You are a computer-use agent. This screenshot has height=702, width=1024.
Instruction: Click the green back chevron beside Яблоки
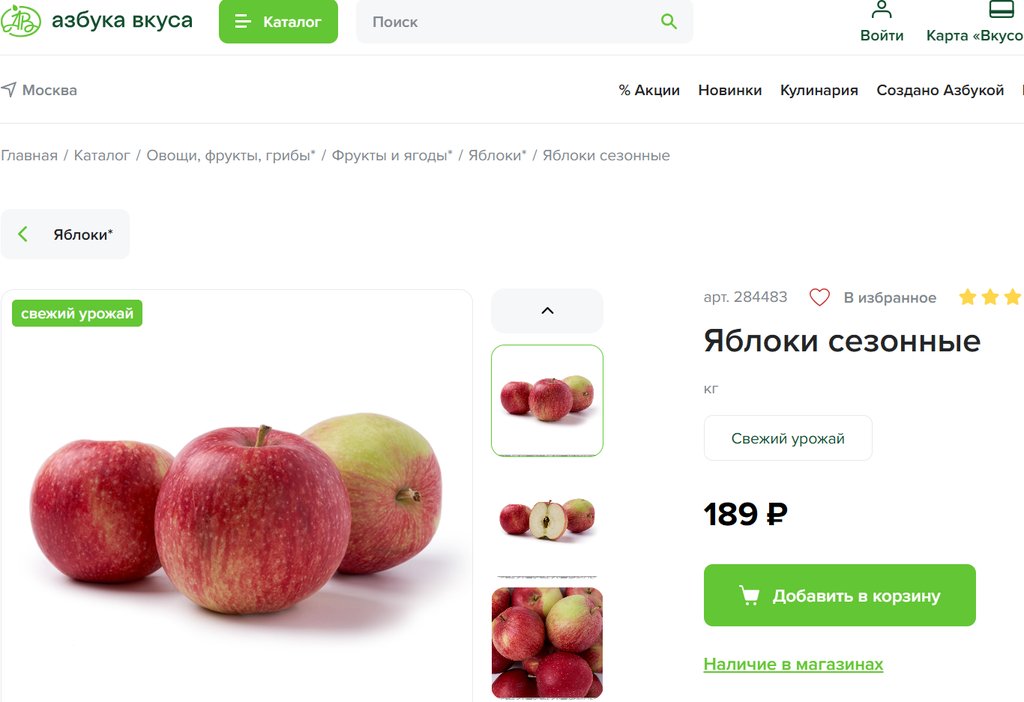pos(23,234)
